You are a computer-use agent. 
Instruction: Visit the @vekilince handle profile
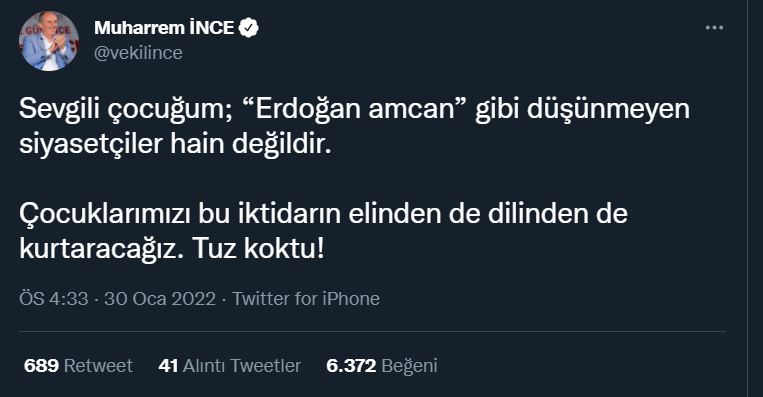tap(138, 53)
